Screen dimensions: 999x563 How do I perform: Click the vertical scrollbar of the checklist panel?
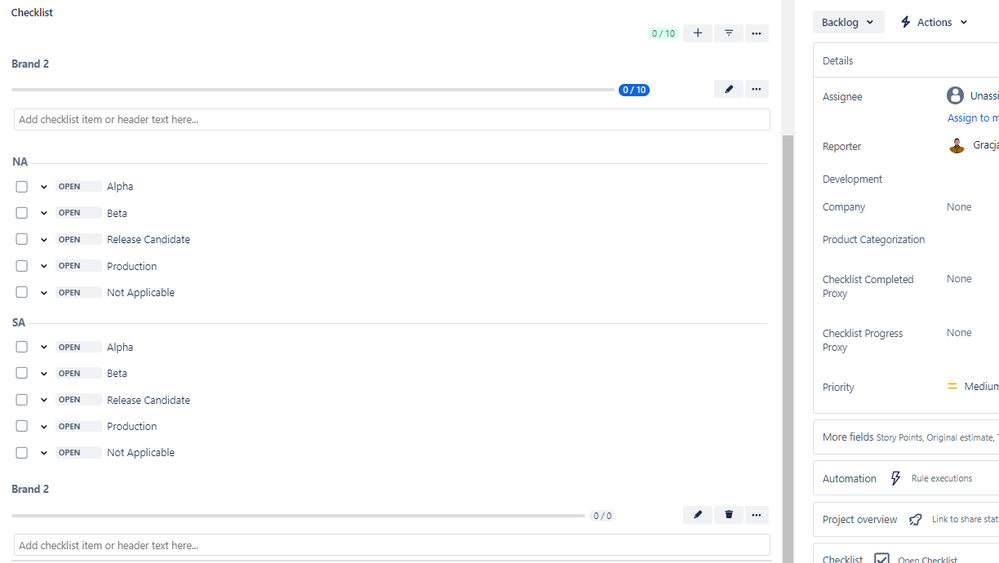pyautogui.click(x=788, y=348)
